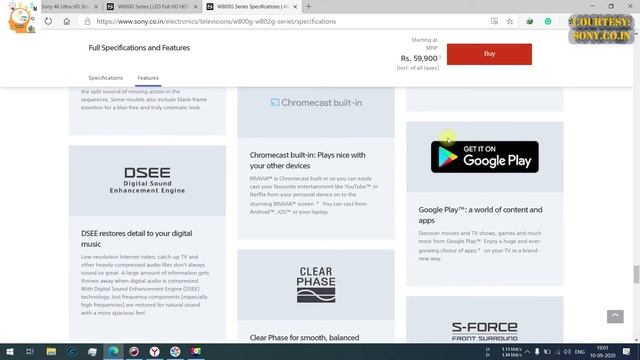The height and width of the screenshot is (360, 640).
Task: Switch ENG input language indicator
Action: point(579,351)
